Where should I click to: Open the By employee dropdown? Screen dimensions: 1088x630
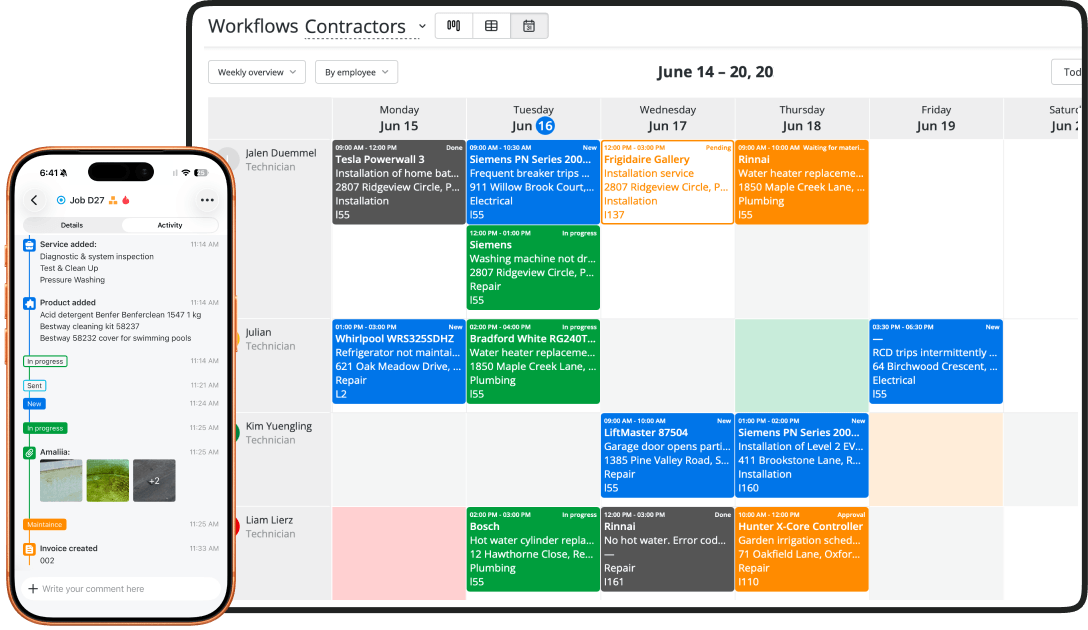tap(357, 72)
